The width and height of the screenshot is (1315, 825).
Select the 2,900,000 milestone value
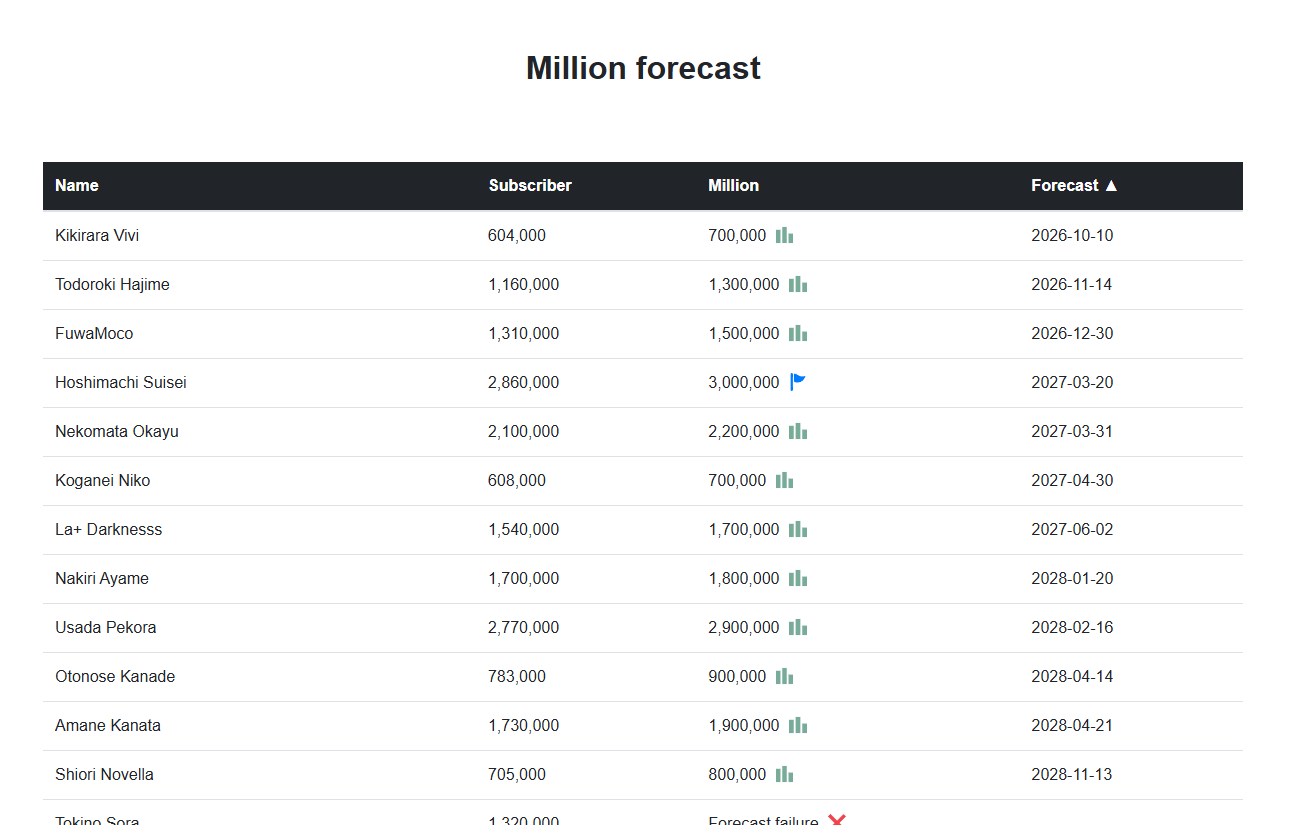pos(744,628)
